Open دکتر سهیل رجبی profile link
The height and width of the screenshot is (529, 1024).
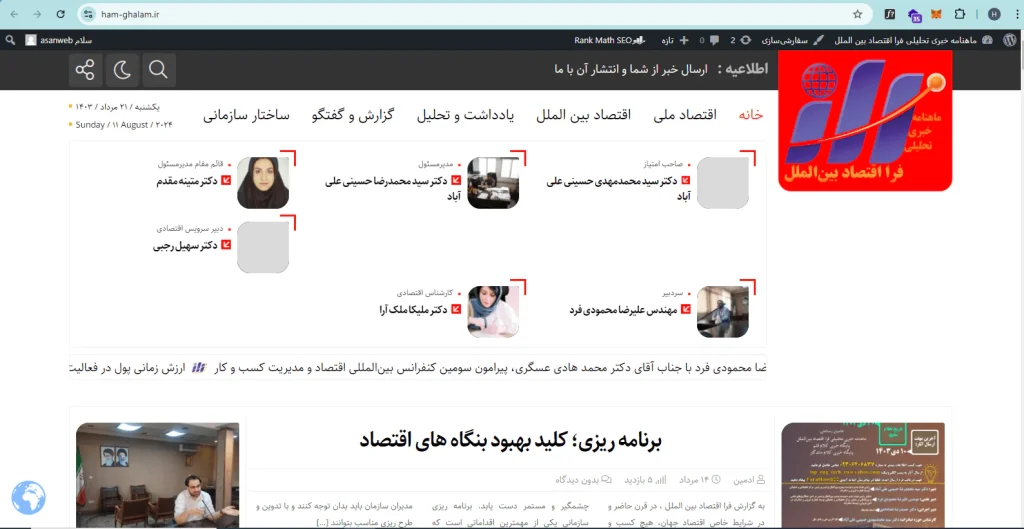pos(185,246)
